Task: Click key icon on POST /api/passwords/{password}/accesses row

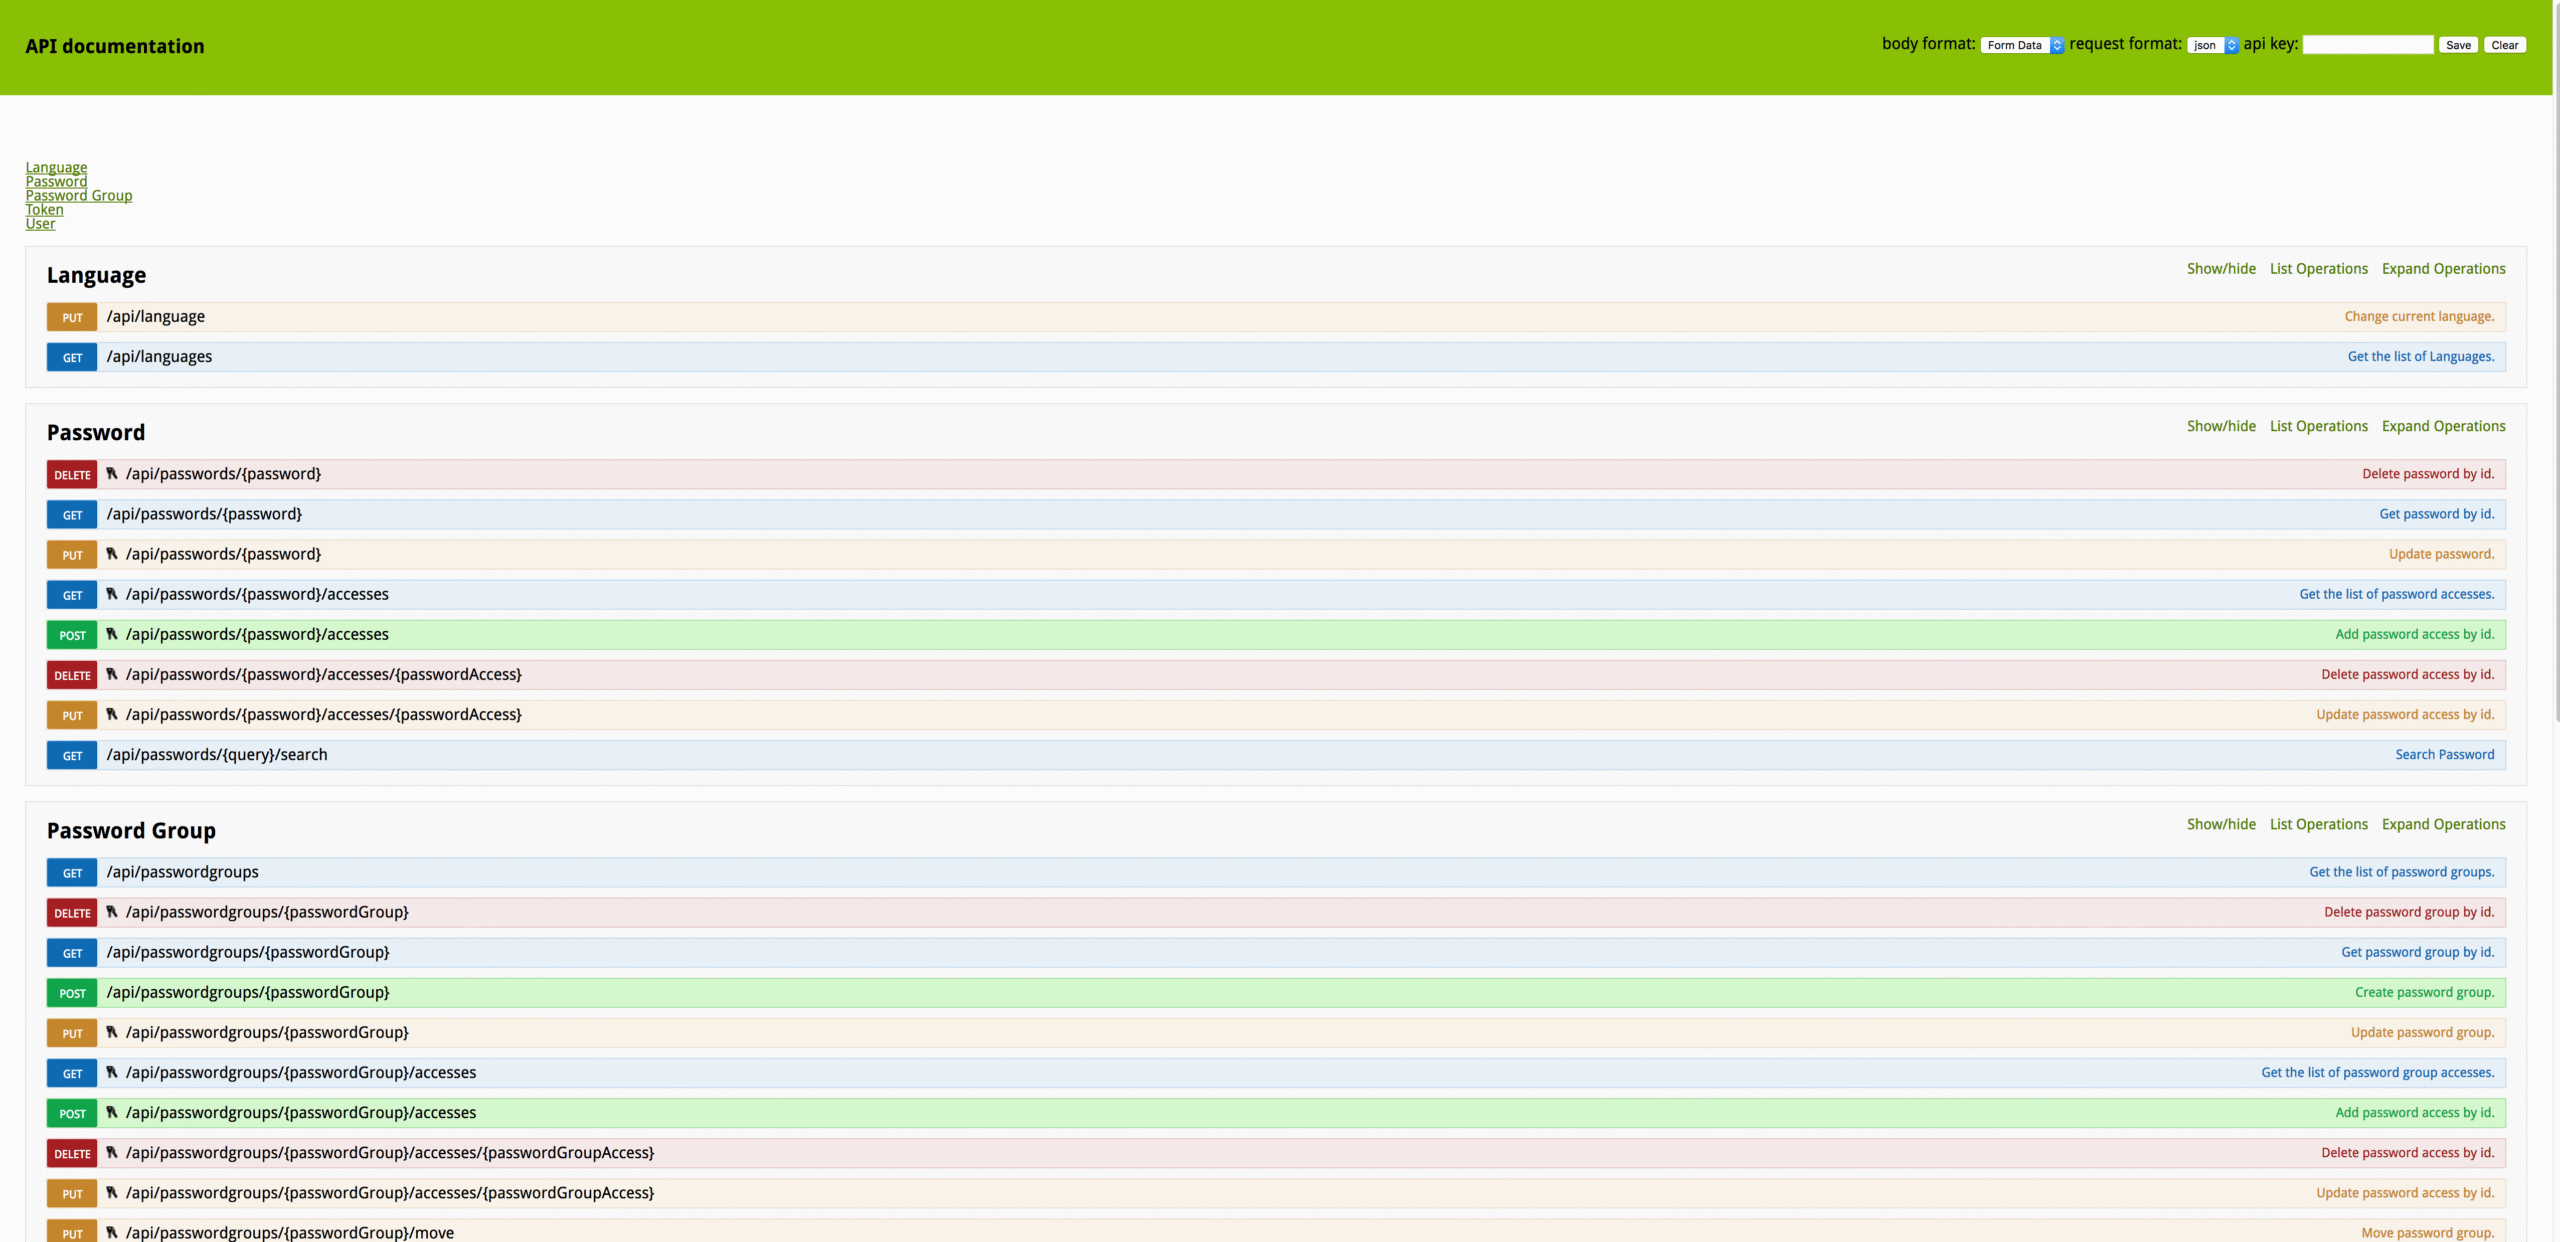Action: [112, 634]
